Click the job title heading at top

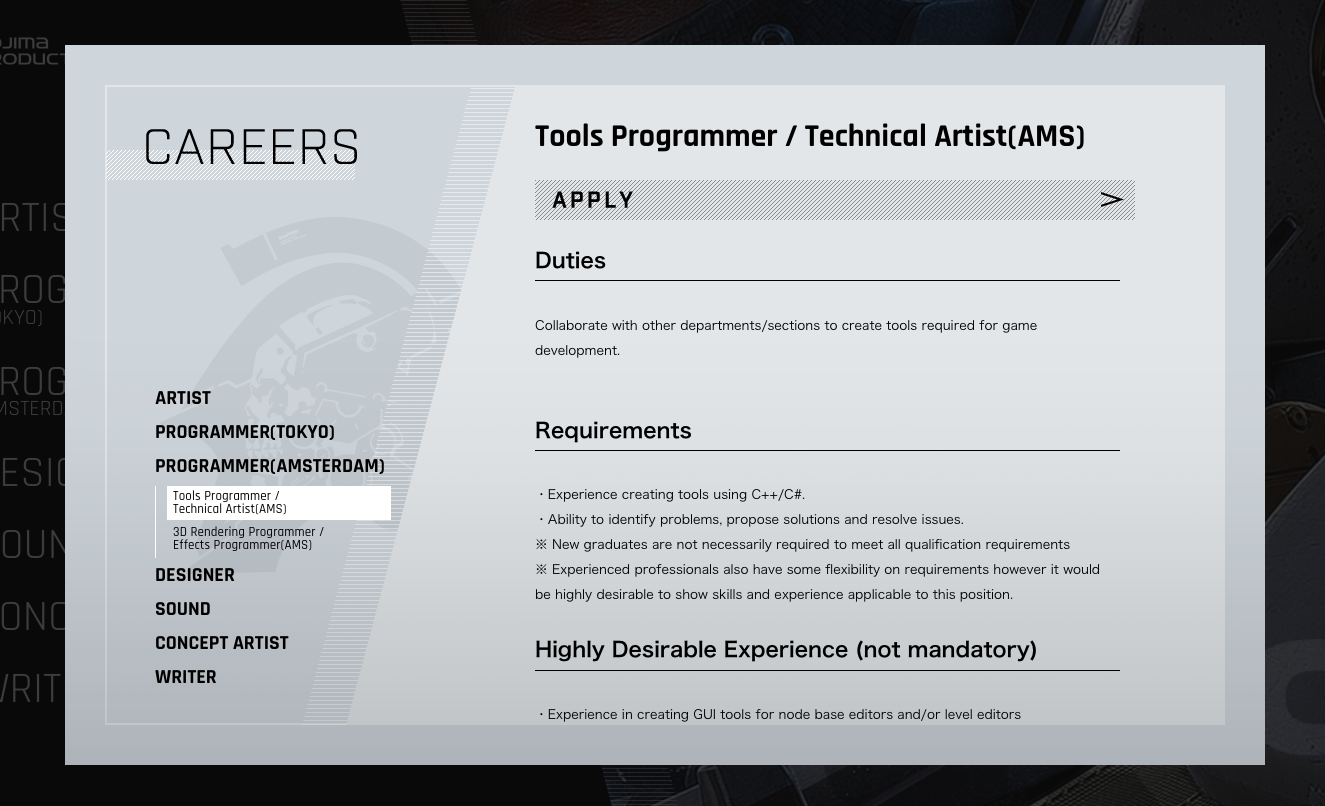pos(809,137)
